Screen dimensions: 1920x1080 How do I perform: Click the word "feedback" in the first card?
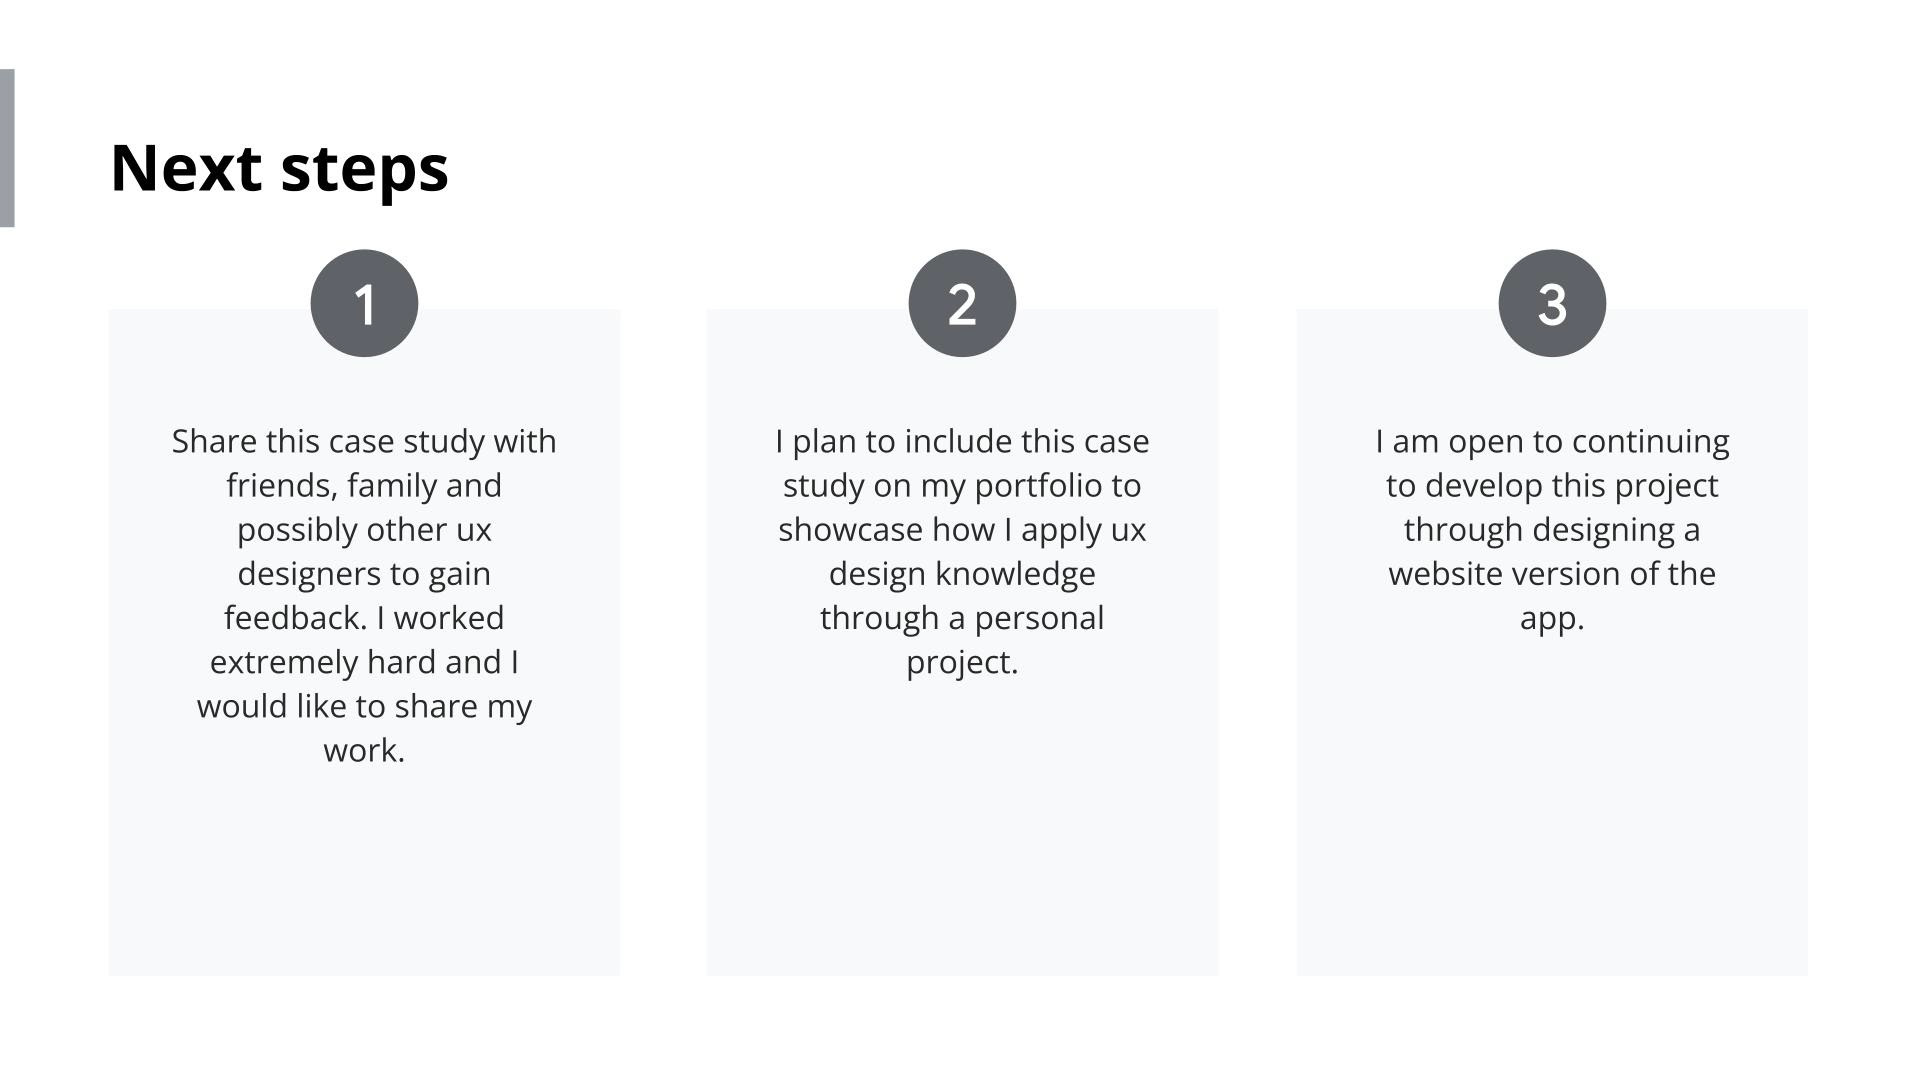[295, 618]
